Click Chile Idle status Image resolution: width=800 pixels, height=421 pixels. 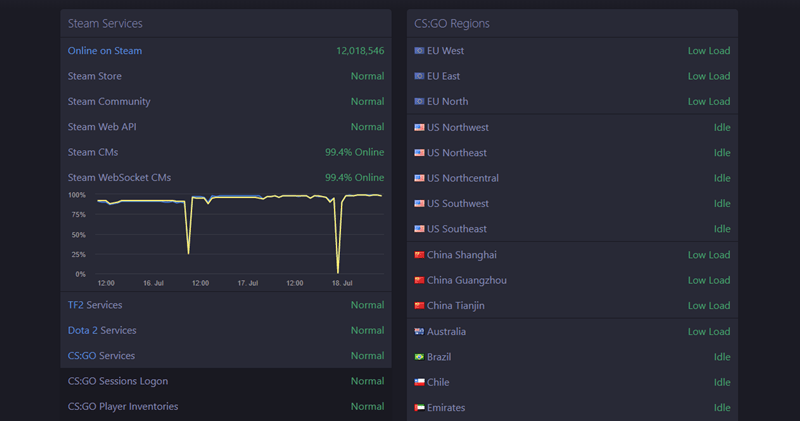[x=722, y=382]
